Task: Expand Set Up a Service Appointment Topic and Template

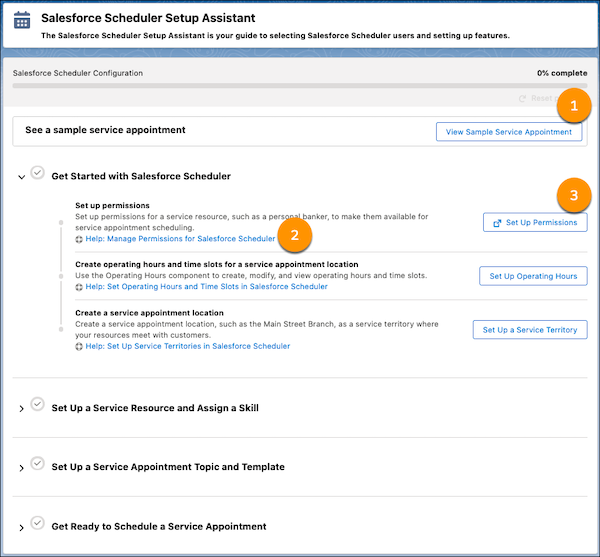Action: 21,468
